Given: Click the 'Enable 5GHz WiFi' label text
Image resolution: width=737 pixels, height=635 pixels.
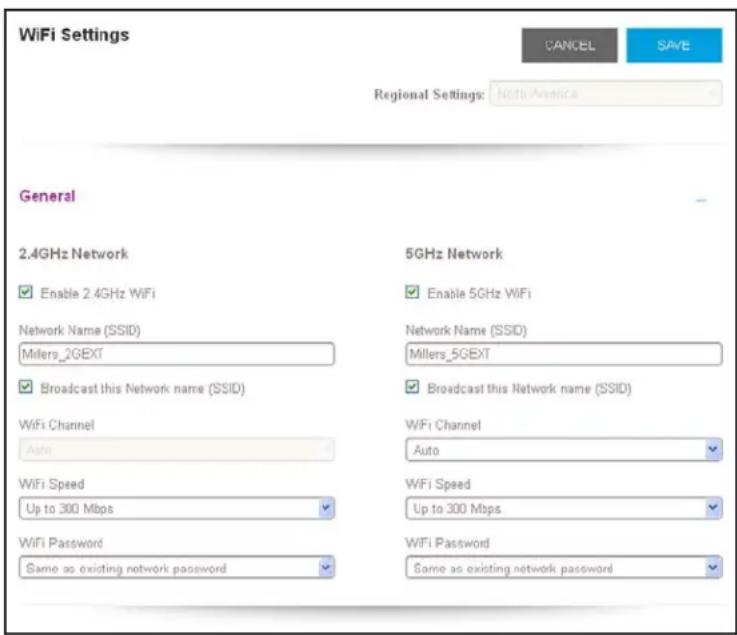Looking at the screenshot, I should tap(479, 294).
